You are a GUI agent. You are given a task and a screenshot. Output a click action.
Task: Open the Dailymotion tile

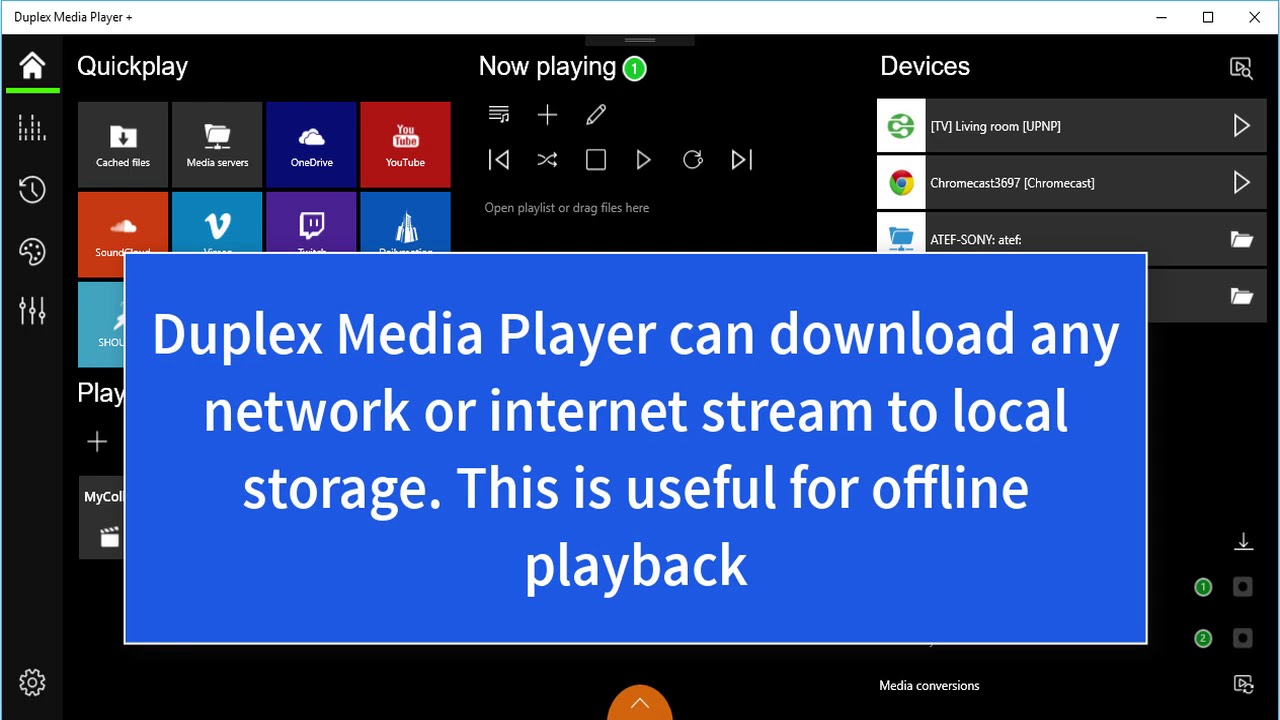point(405,223)
